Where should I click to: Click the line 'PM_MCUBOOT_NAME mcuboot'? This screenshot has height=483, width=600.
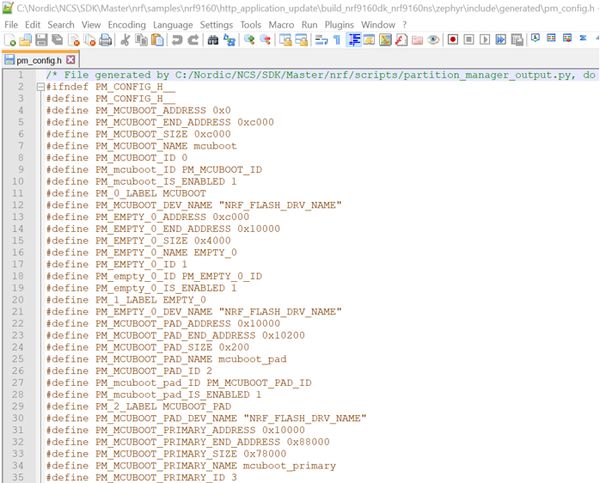142,146
